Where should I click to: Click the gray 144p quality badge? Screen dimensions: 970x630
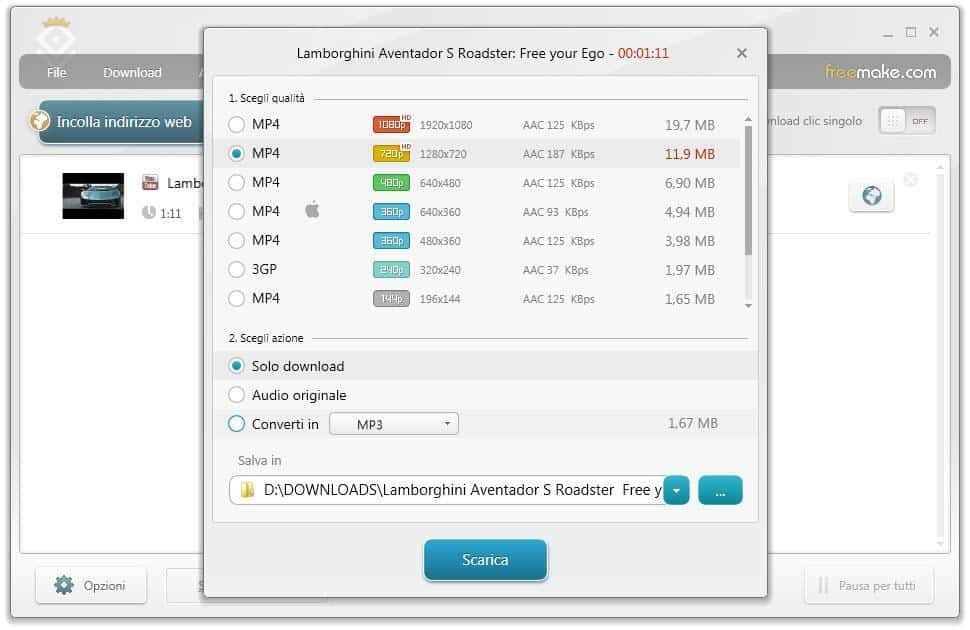click(391, 298)
